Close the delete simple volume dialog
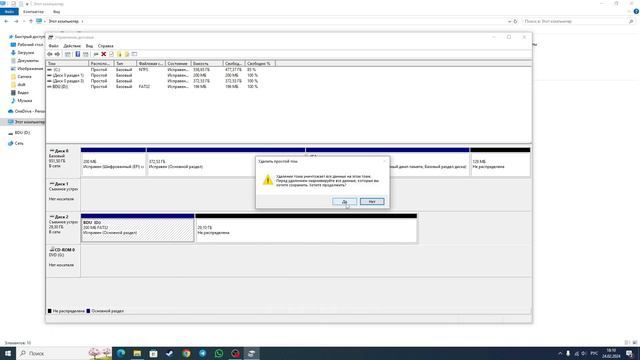The width and height of the screenshot is (640, 360). click(384, 161)
